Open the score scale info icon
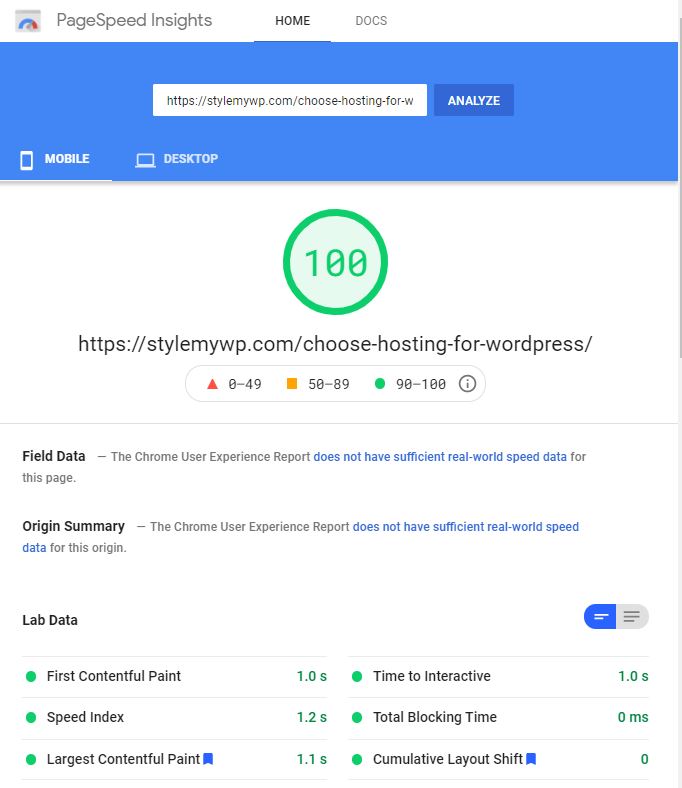Screen dimensions: 682x788 467,384
